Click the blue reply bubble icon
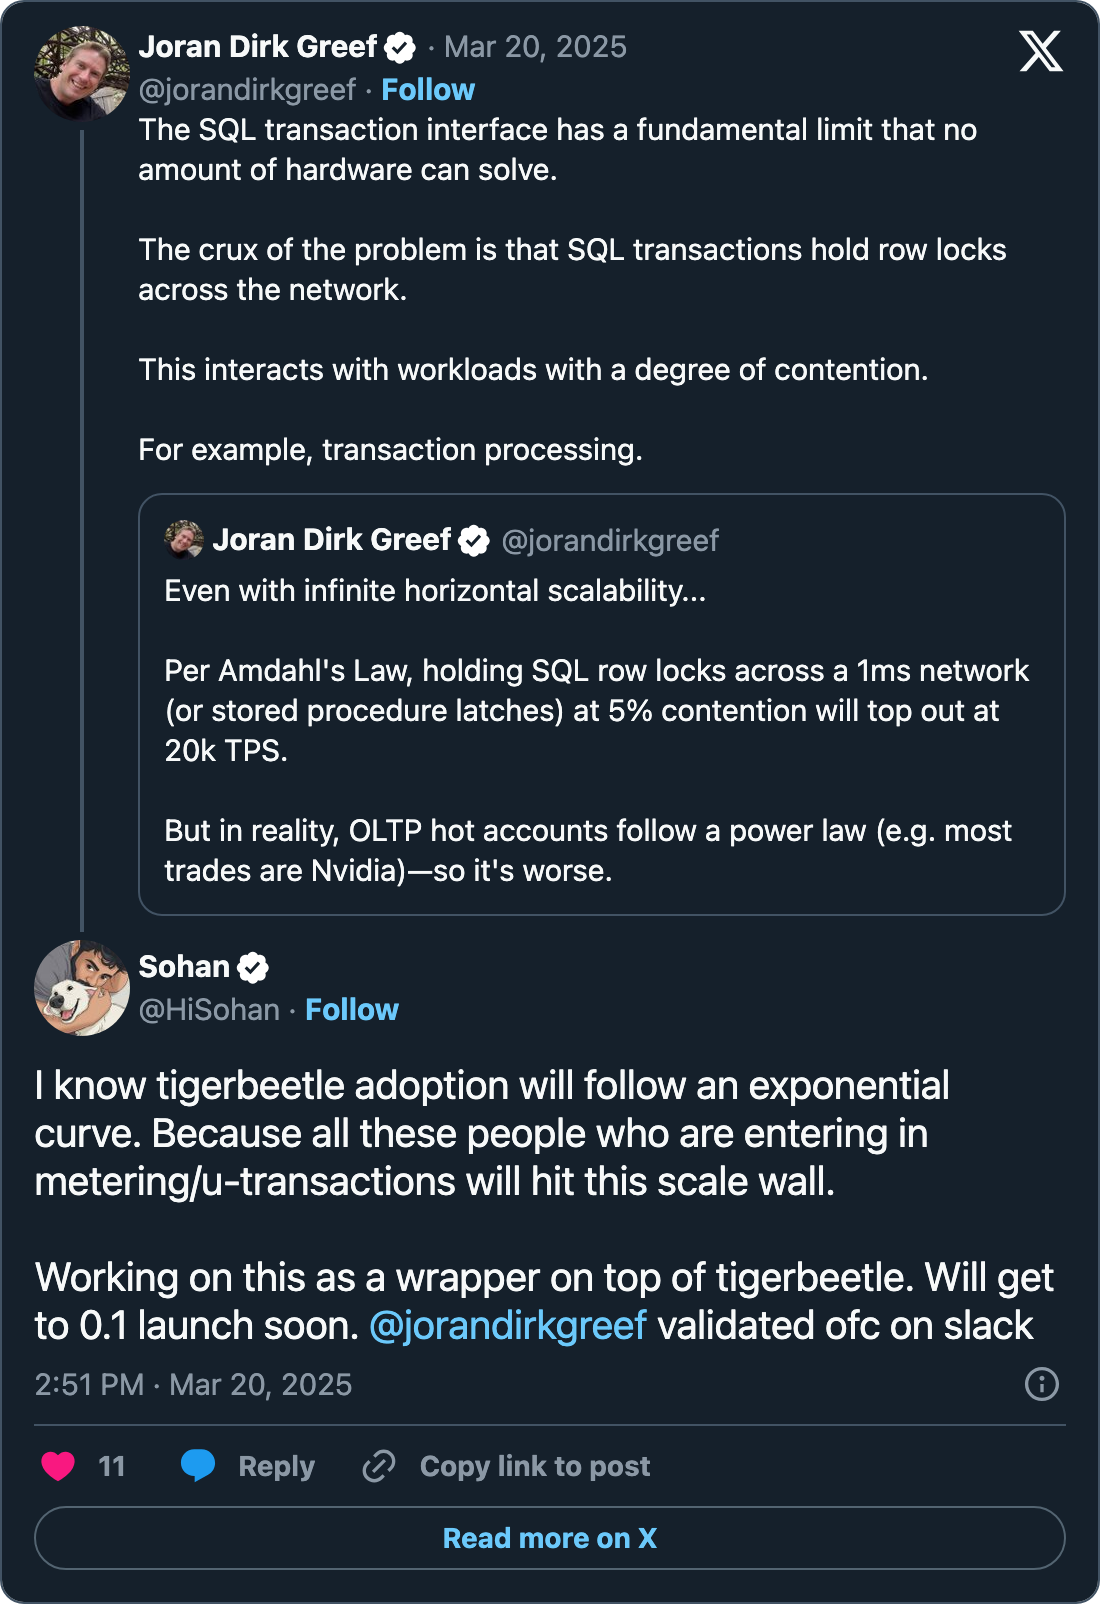Image resolution: width=1100 pixels, height=1604 pixels. click(x=198, y=1465)
